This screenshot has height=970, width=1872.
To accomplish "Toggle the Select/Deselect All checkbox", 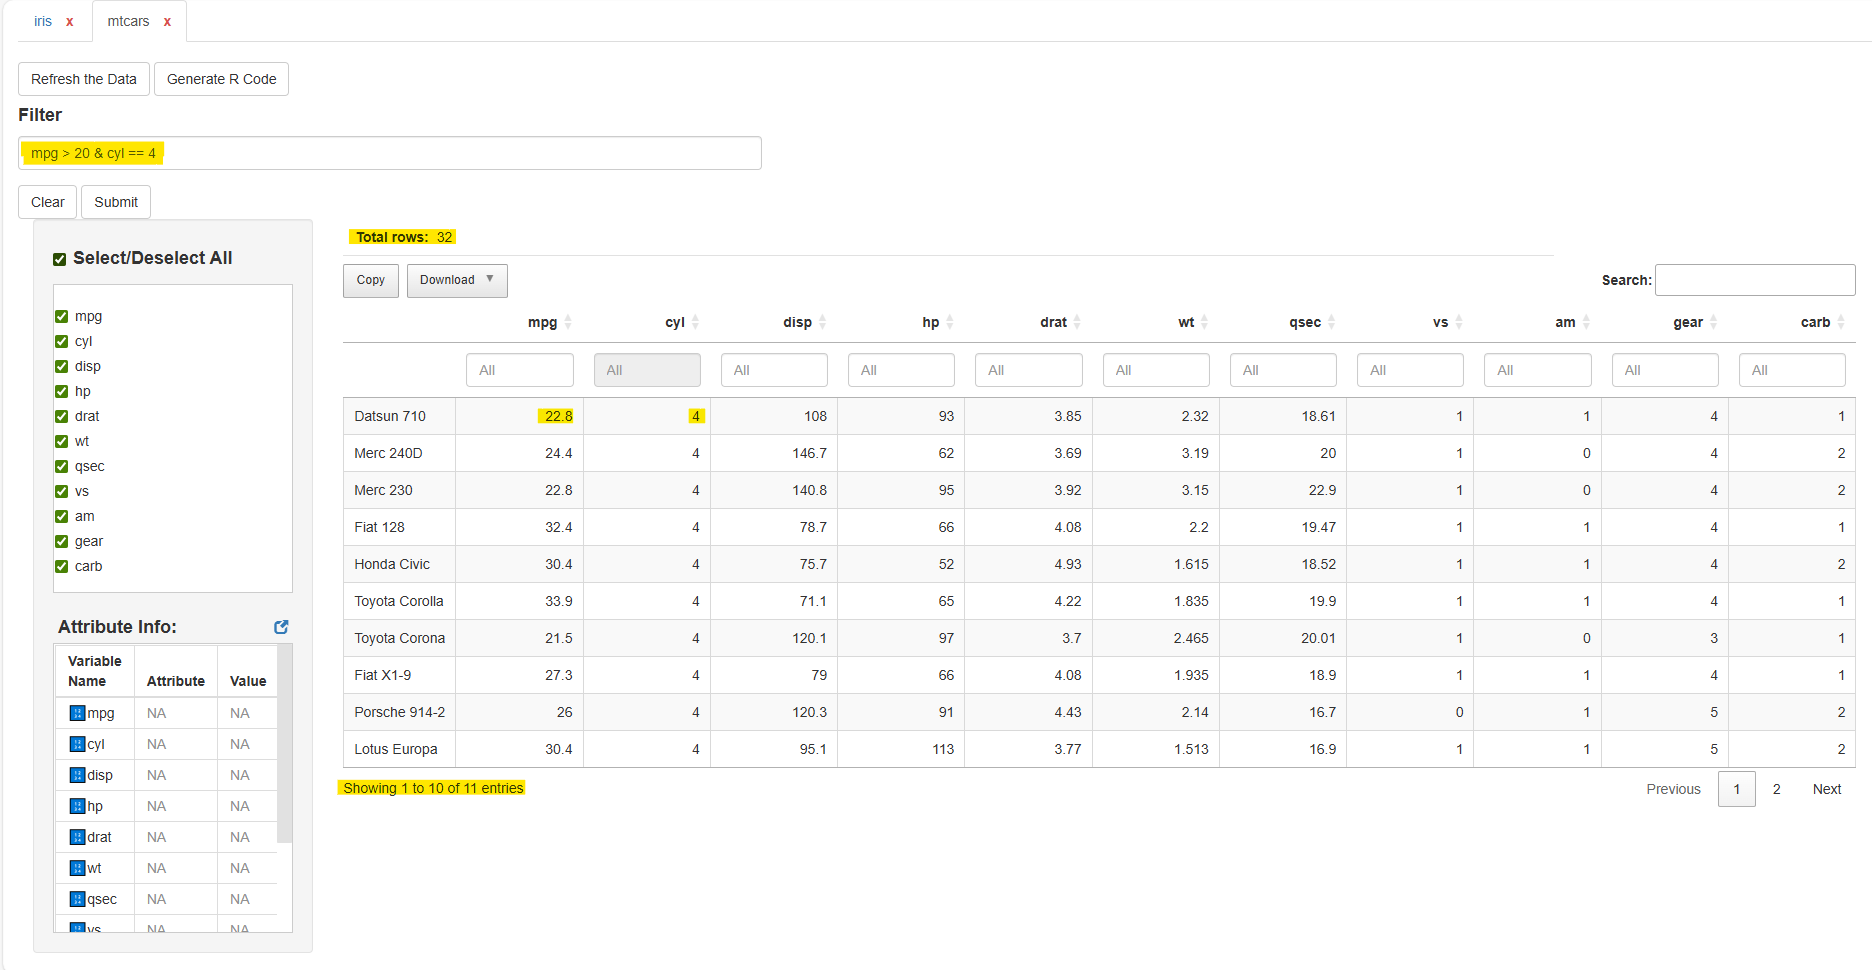I will click(60, 259).
